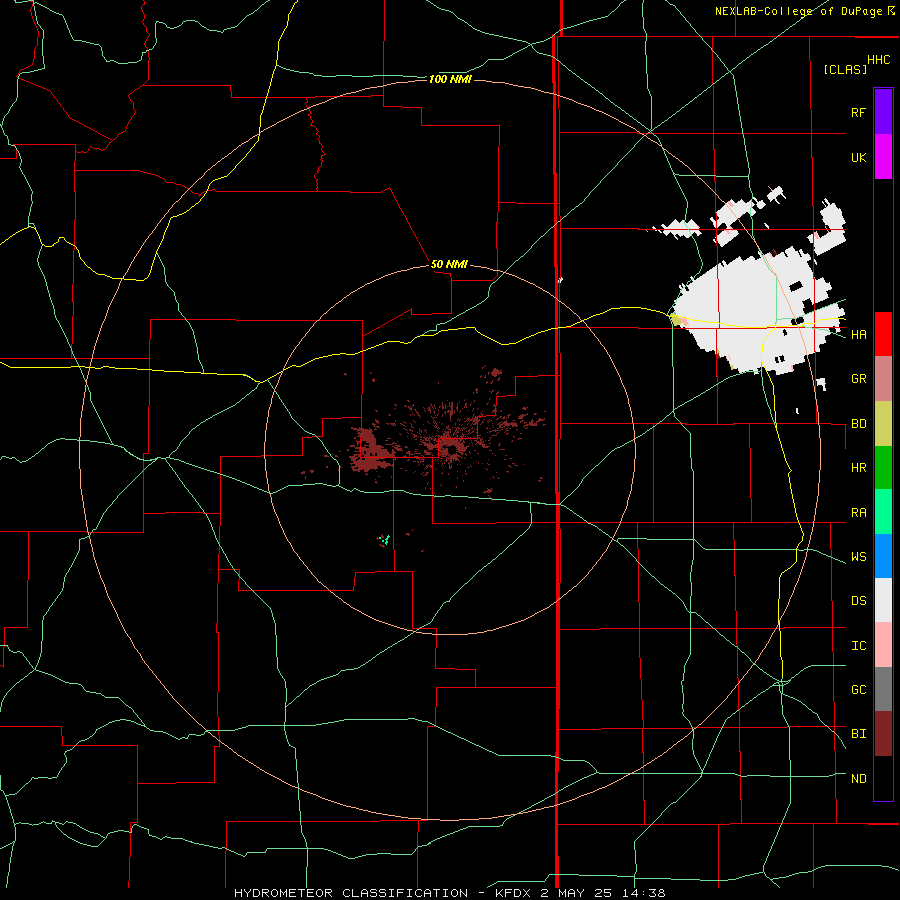Click the BI legend label

[x=858, y=734]
